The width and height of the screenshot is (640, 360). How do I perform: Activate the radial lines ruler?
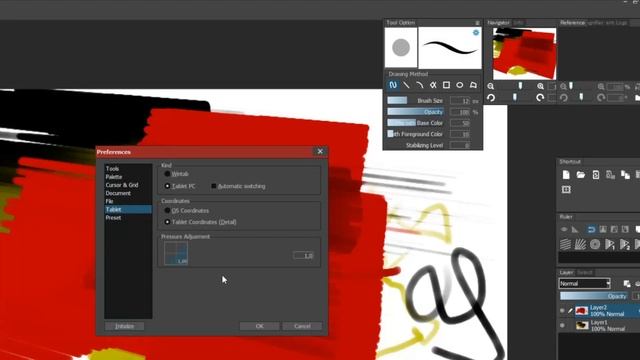pyautogui.click(x=580, y=244)
